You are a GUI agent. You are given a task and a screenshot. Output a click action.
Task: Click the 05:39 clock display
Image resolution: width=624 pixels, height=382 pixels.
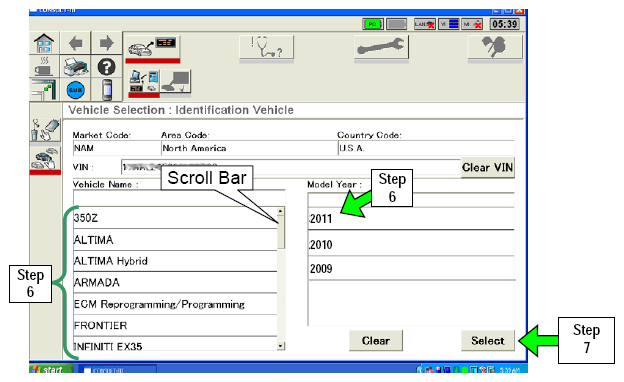tap(504, 24)
